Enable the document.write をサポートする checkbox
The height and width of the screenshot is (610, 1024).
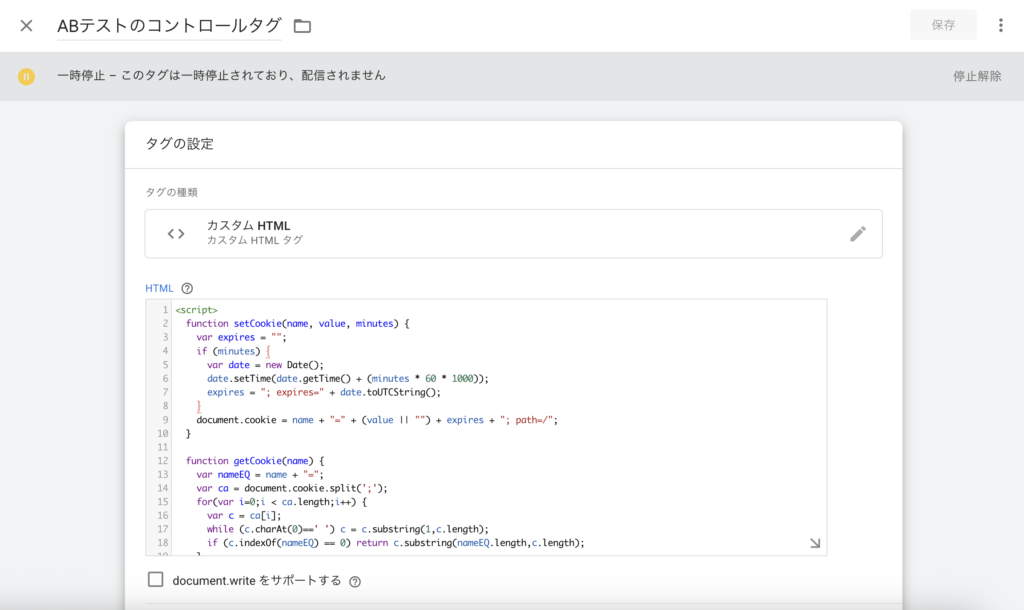tap(155, 579)
